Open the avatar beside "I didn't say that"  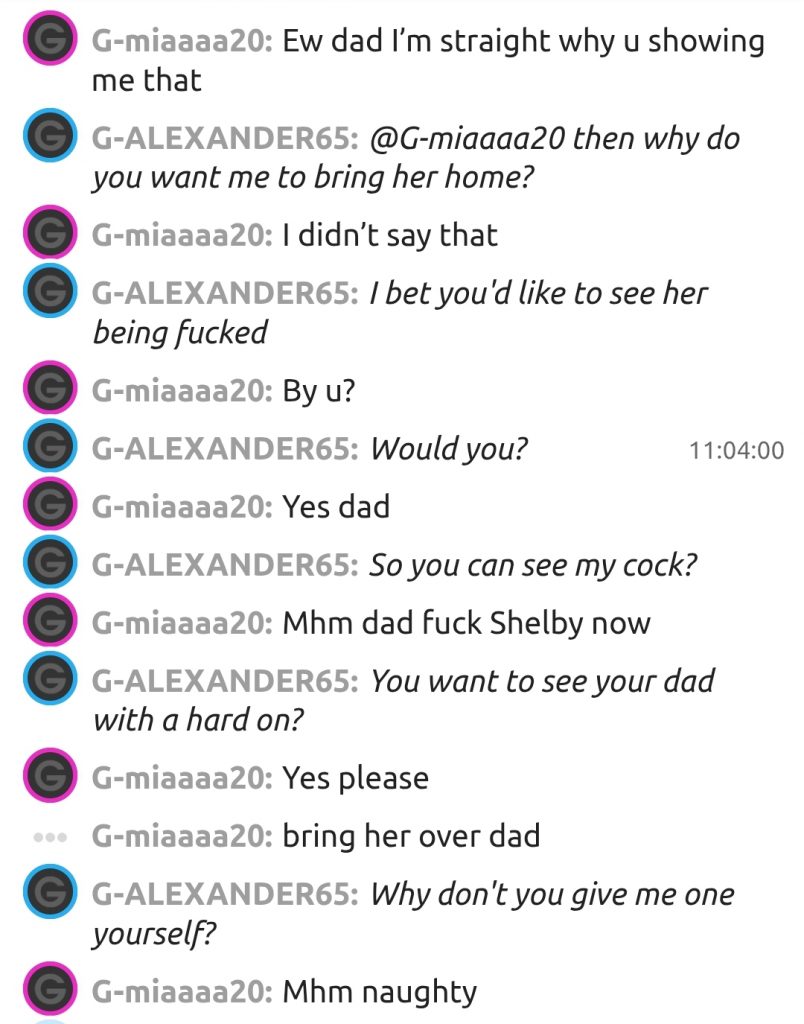tap(48, 234)
